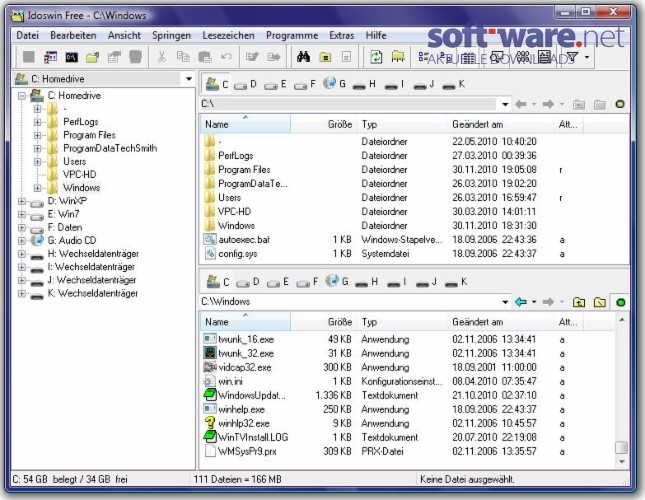The image size is (645, 500).
Task: Sort lower pane by Typ column
Action: (x=402, y=322)
